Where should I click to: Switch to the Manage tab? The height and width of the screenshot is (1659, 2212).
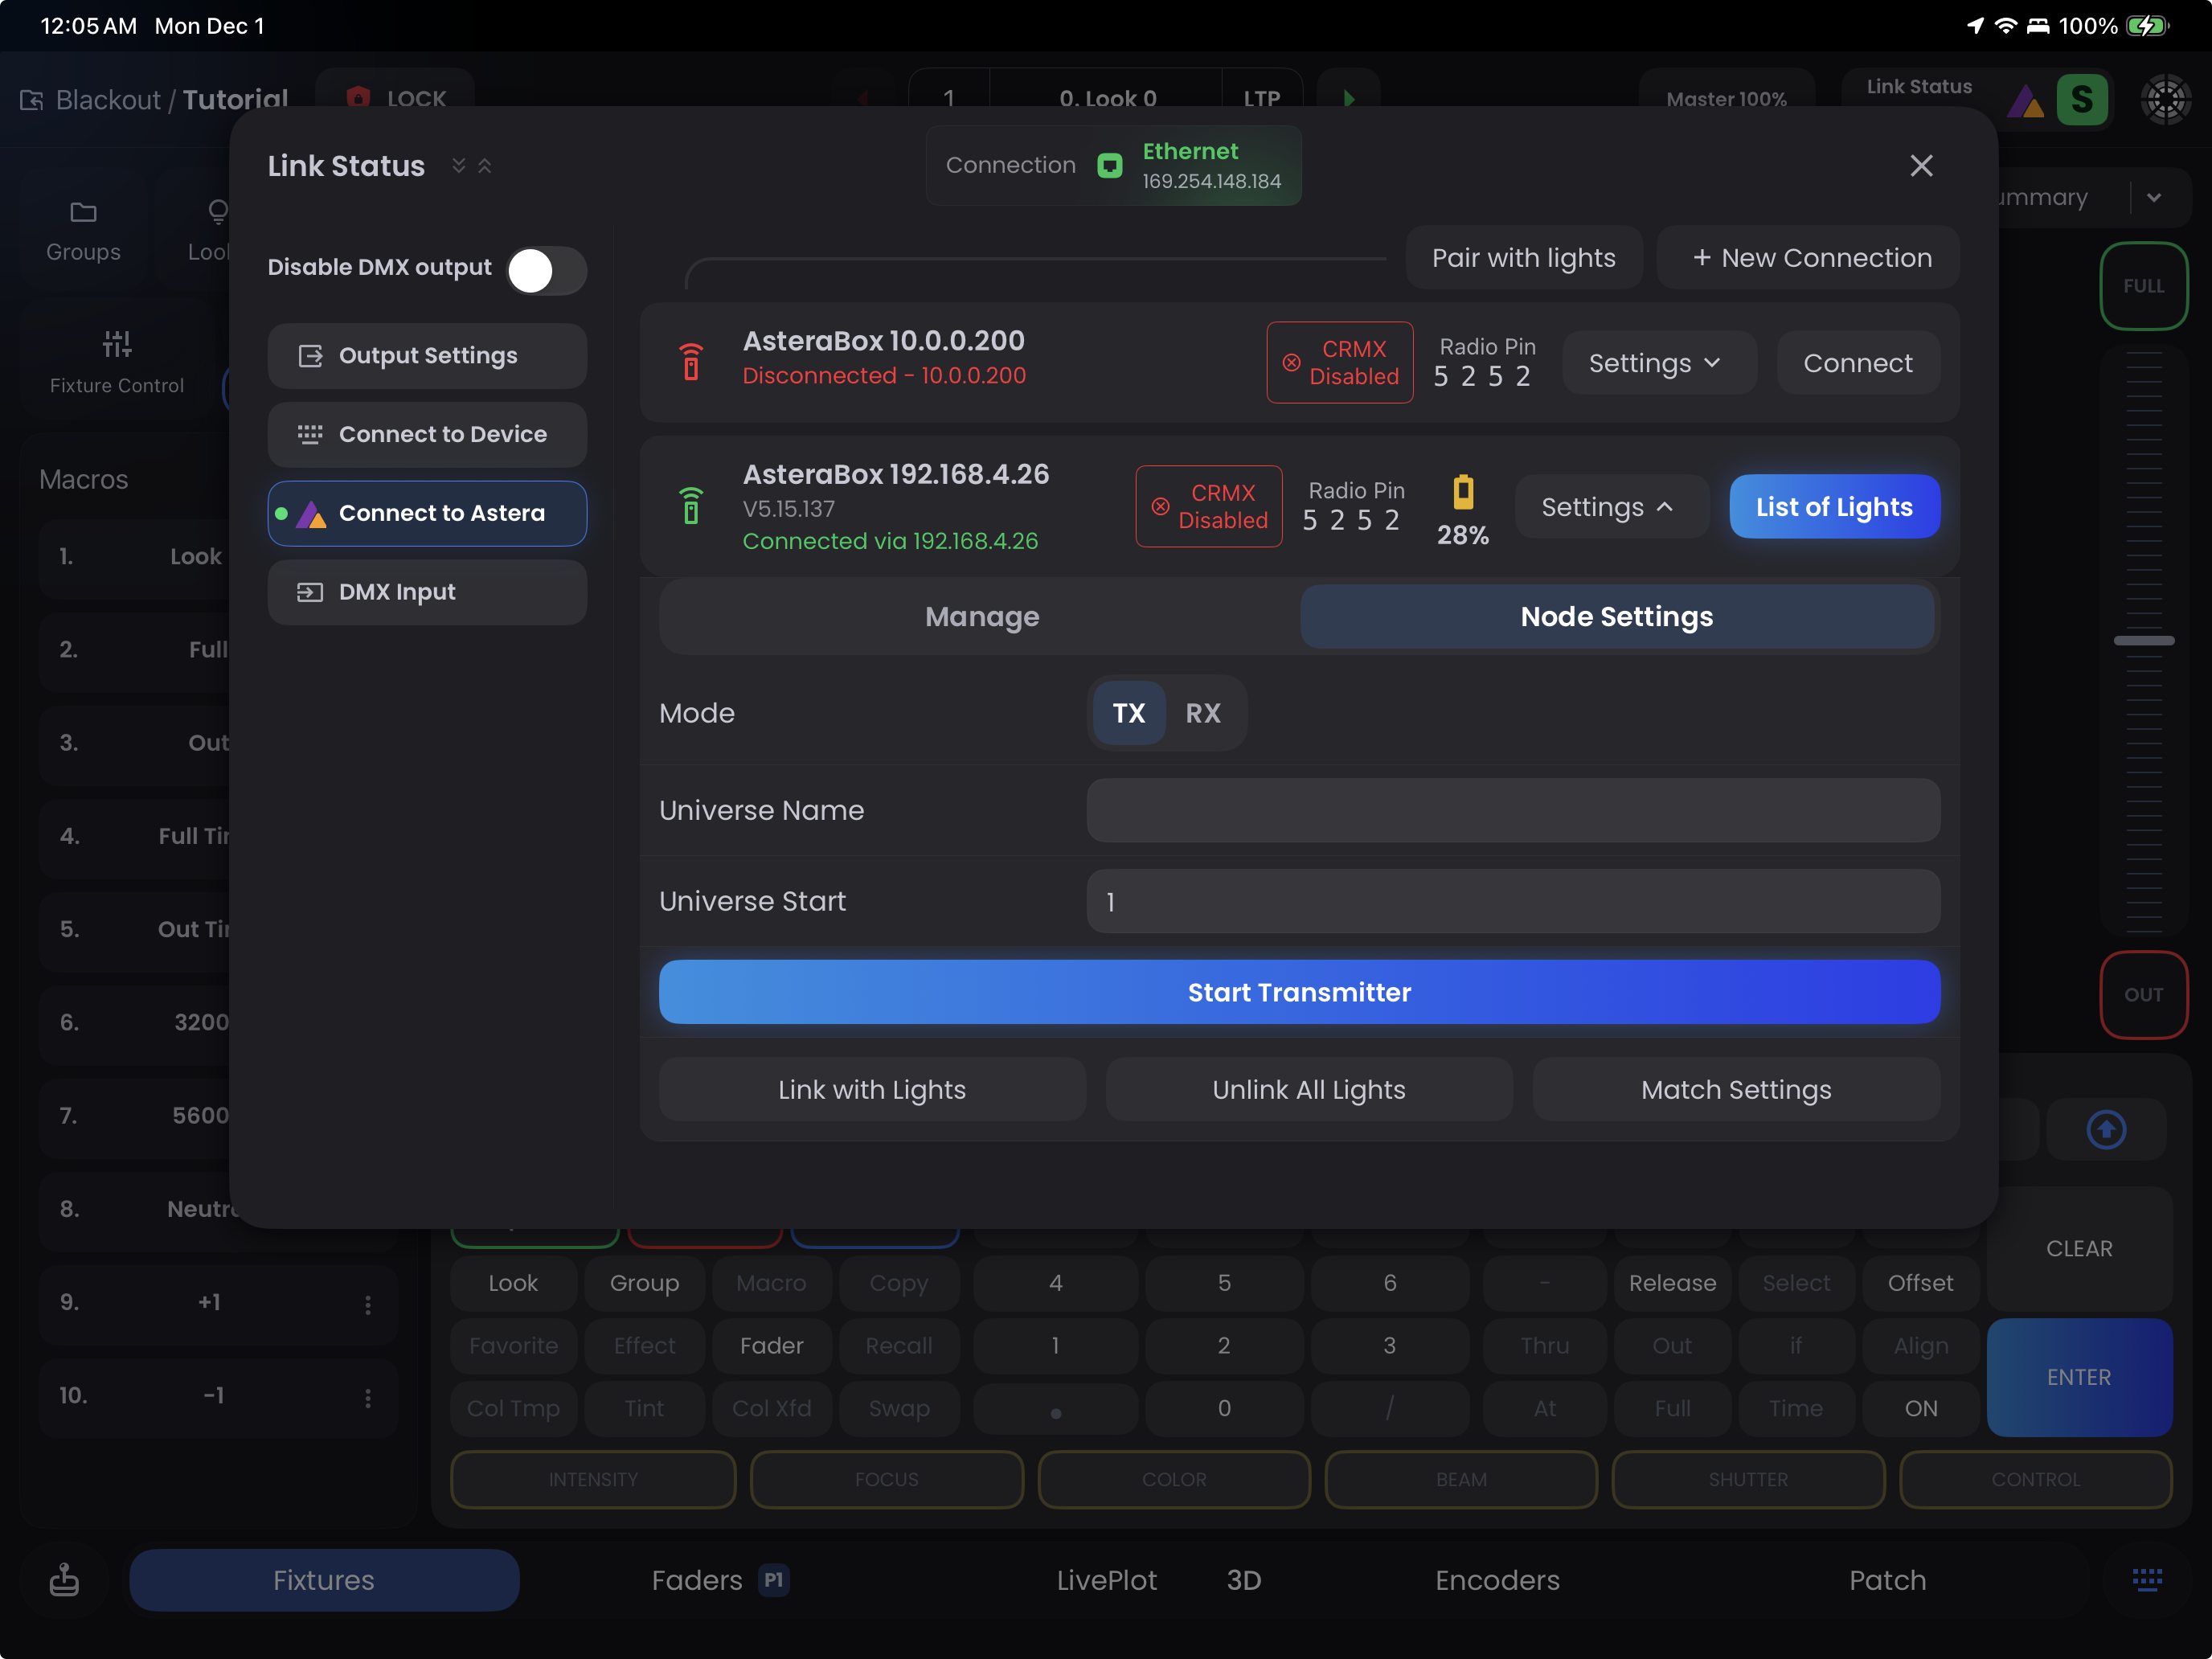pos(981,617)
